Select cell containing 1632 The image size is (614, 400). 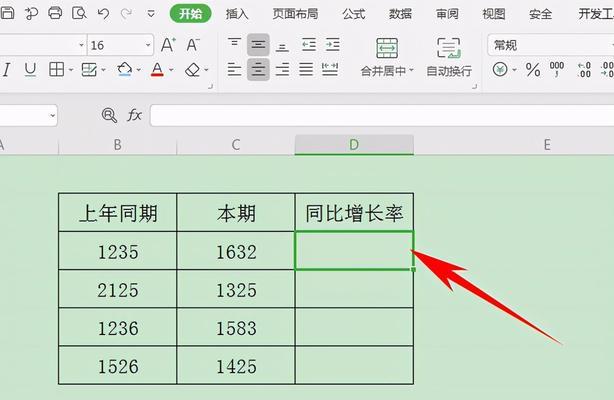pyautogui.click(x=236, y=251)
